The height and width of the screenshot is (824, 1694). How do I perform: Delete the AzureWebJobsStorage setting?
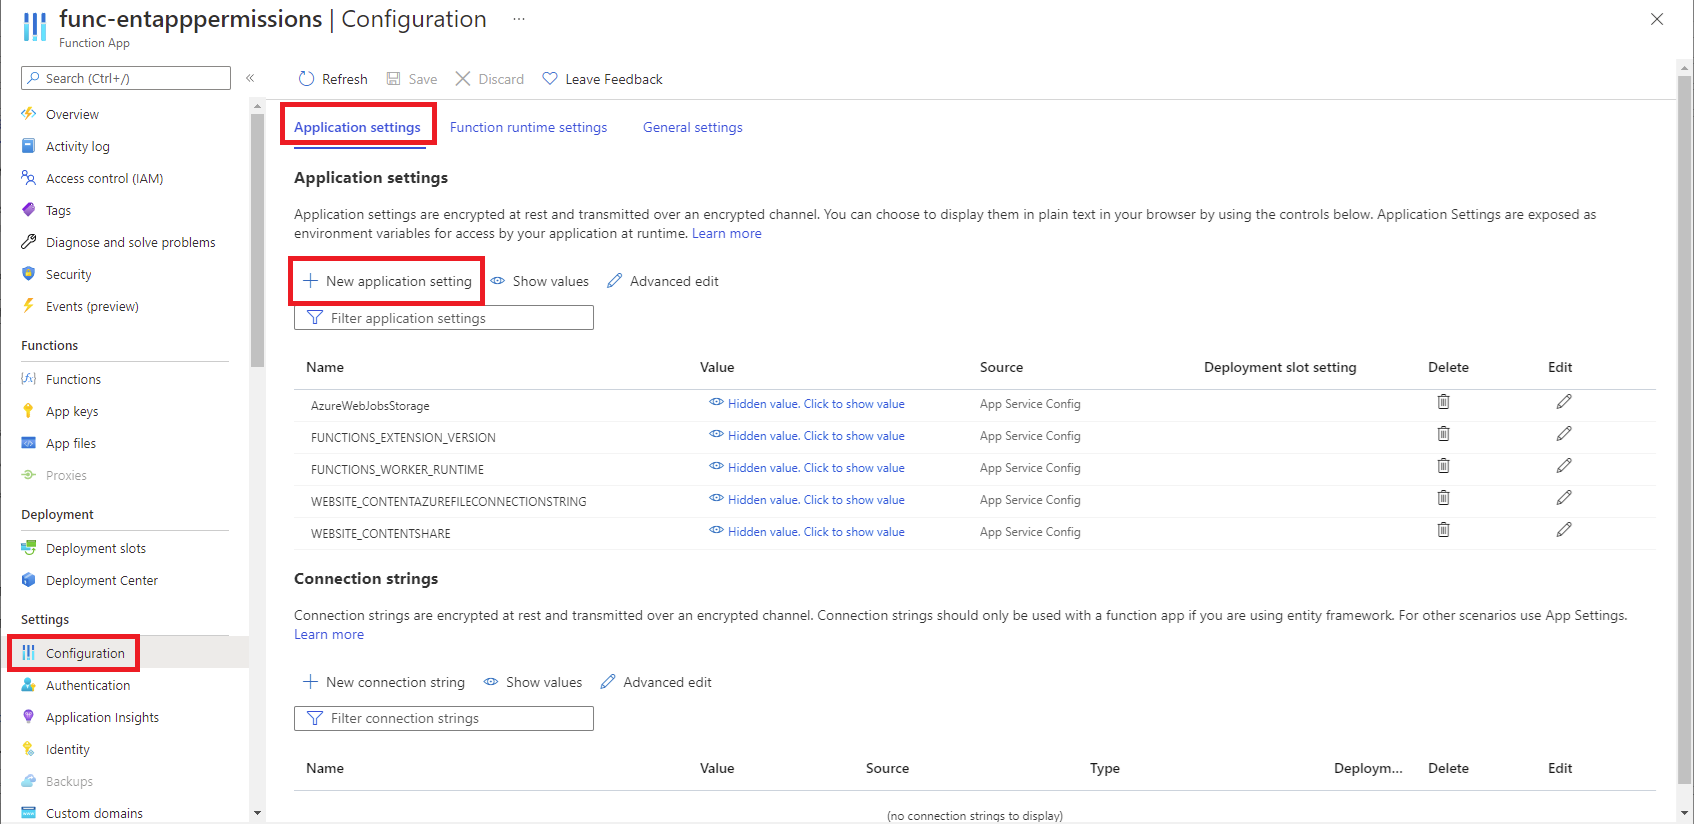pyautogui.click(x=1443, y=402)
